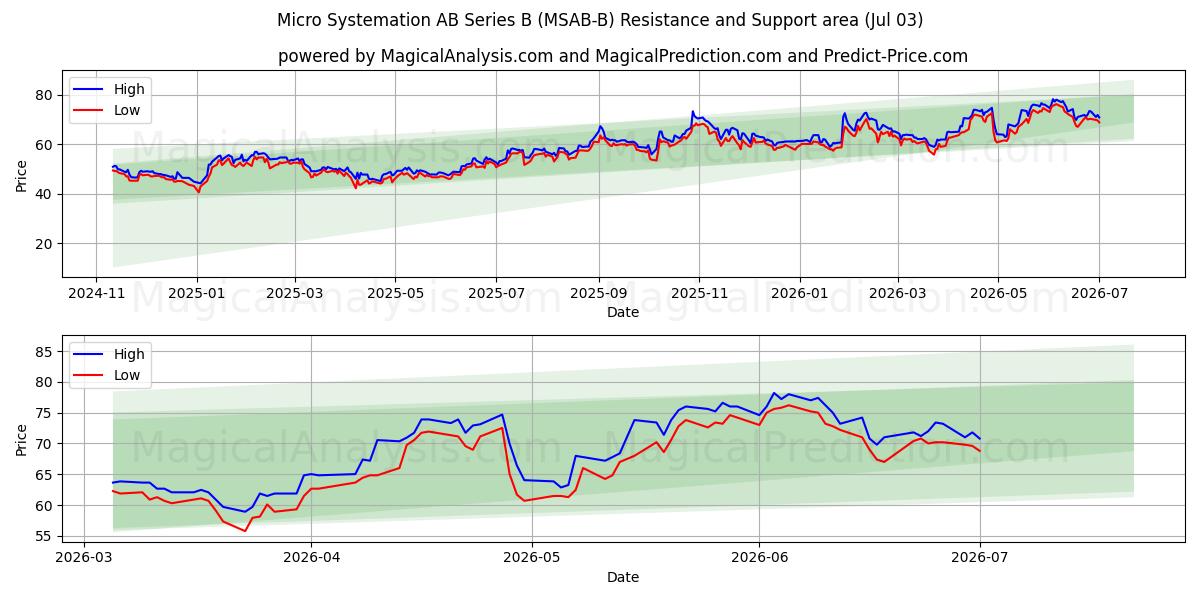Click the '2024-11' tick label
Viewport: 1200px width, 600px height.
[96, 294]
